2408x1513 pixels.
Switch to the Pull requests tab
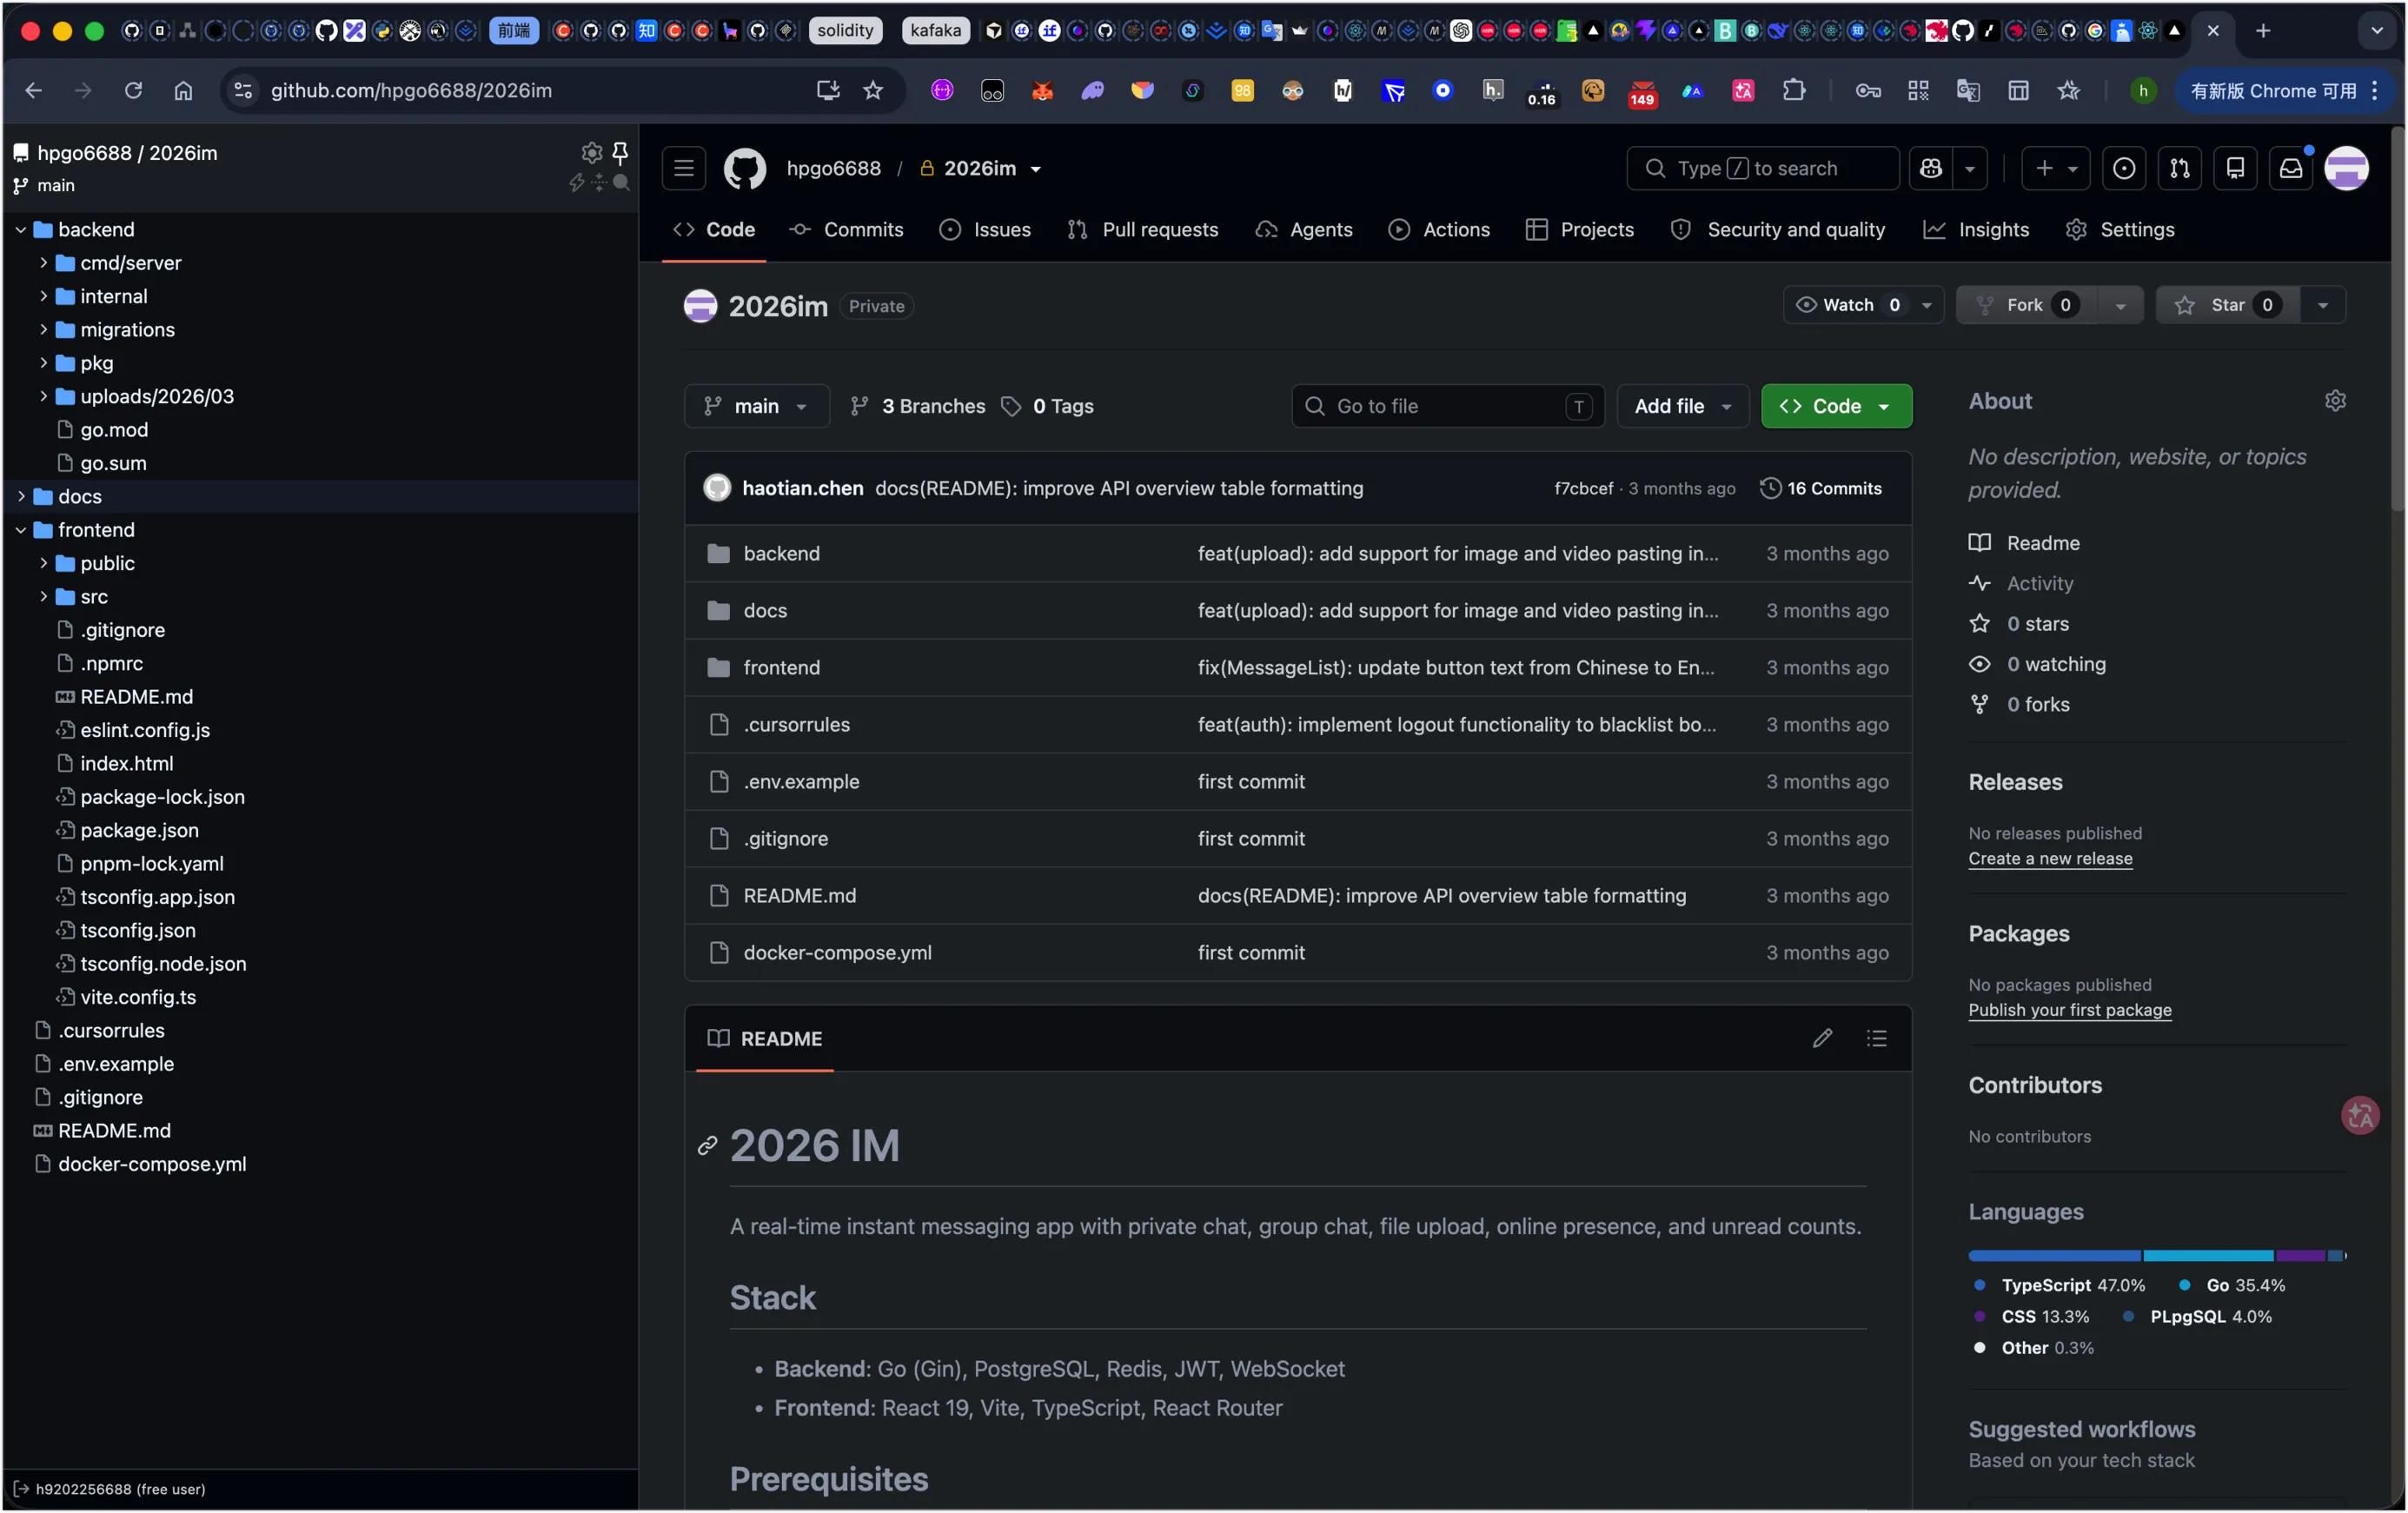1143,229
